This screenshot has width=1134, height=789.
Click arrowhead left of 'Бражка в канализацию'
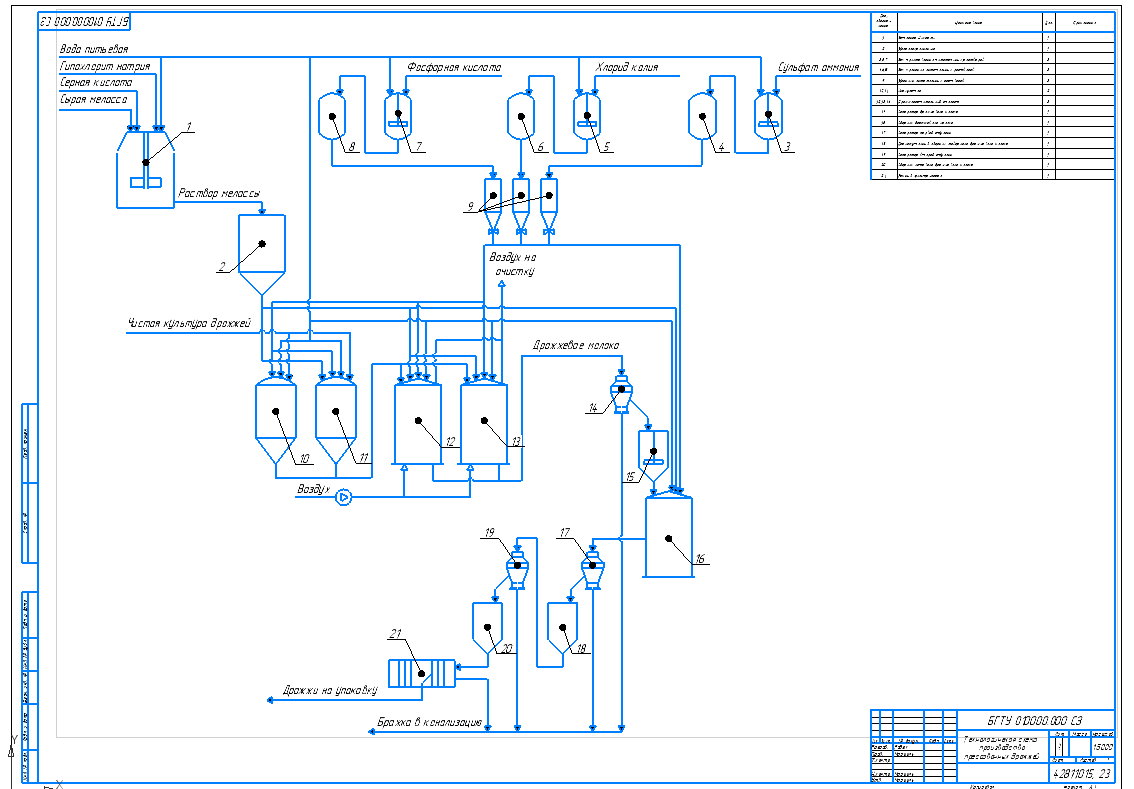[x=372, y=732]
